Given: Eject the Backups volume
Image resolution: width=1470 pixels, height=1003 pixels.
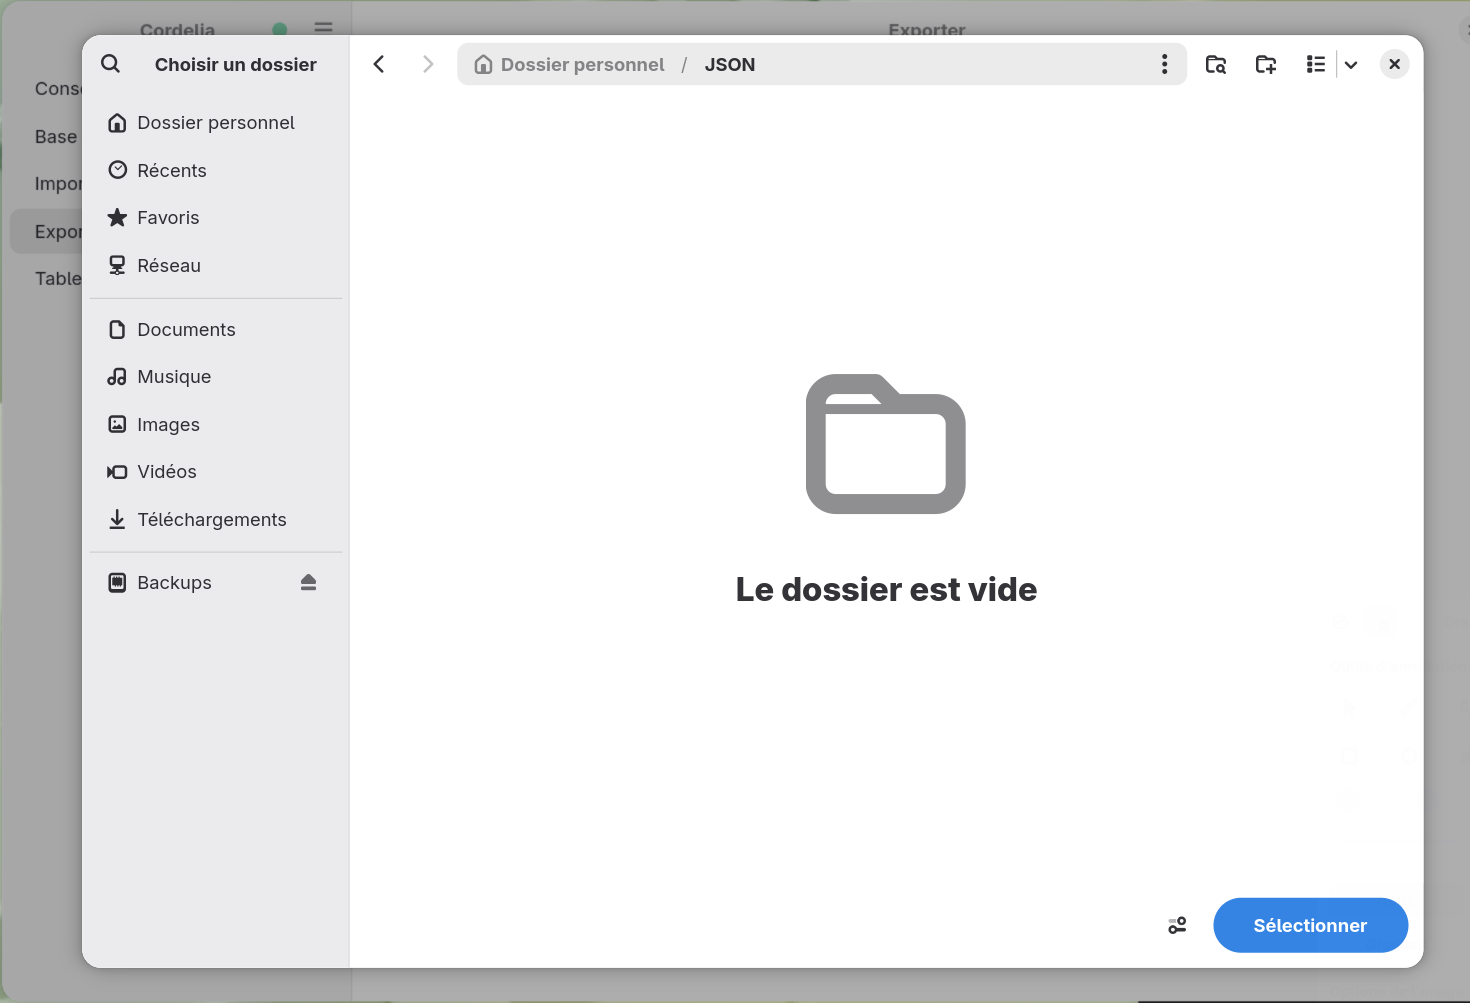Looking at the screenshot, I should (308, 583).
